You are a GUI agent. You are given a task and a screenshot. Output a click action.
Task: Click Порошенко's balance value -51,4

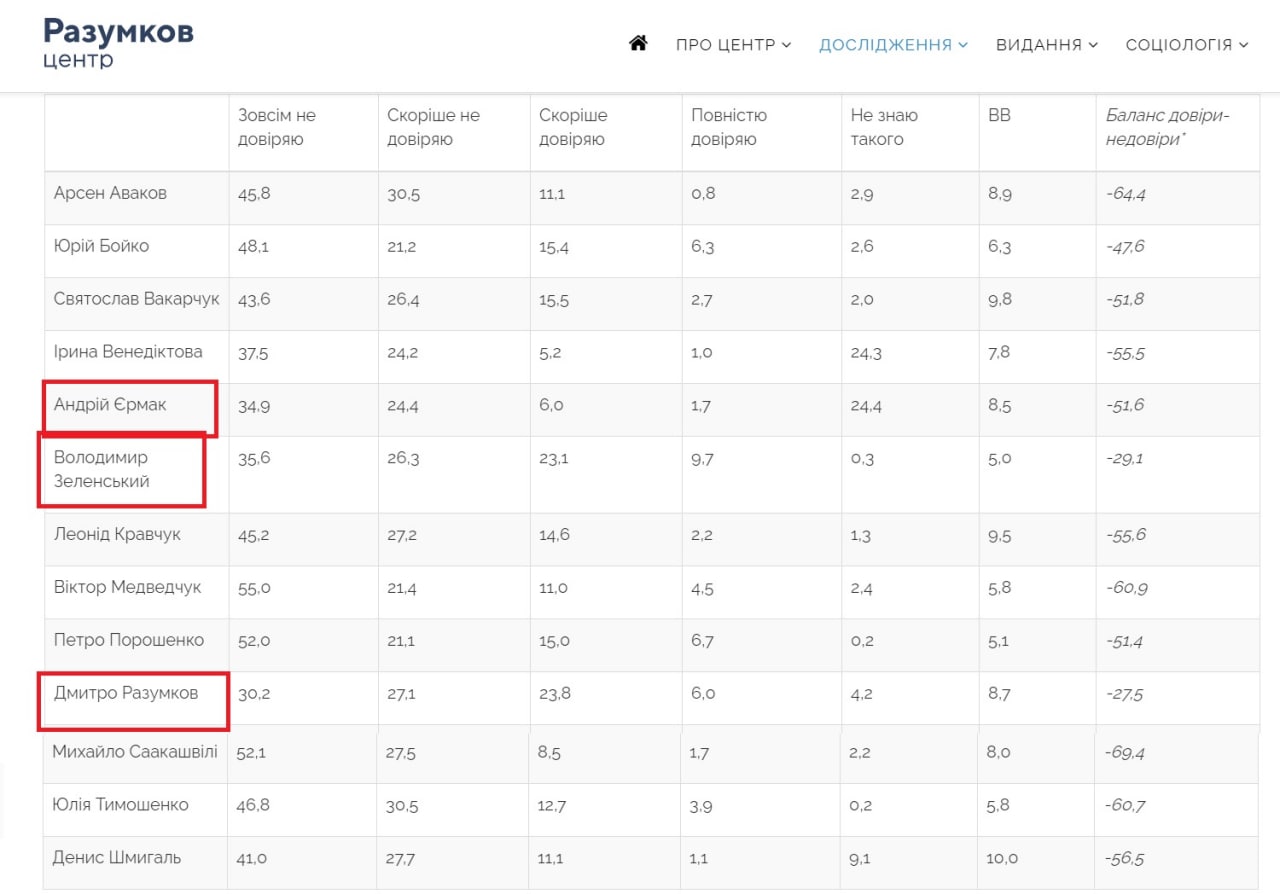point(1125,641)
